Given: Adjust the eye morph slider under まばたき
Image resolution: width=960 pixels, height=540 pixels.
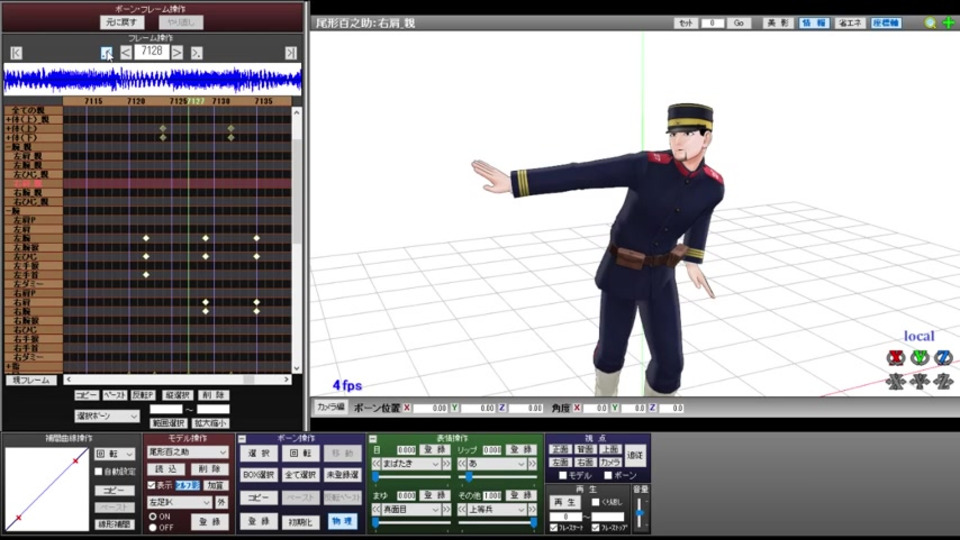Looking at the screenshot, I should coord(411,476).
